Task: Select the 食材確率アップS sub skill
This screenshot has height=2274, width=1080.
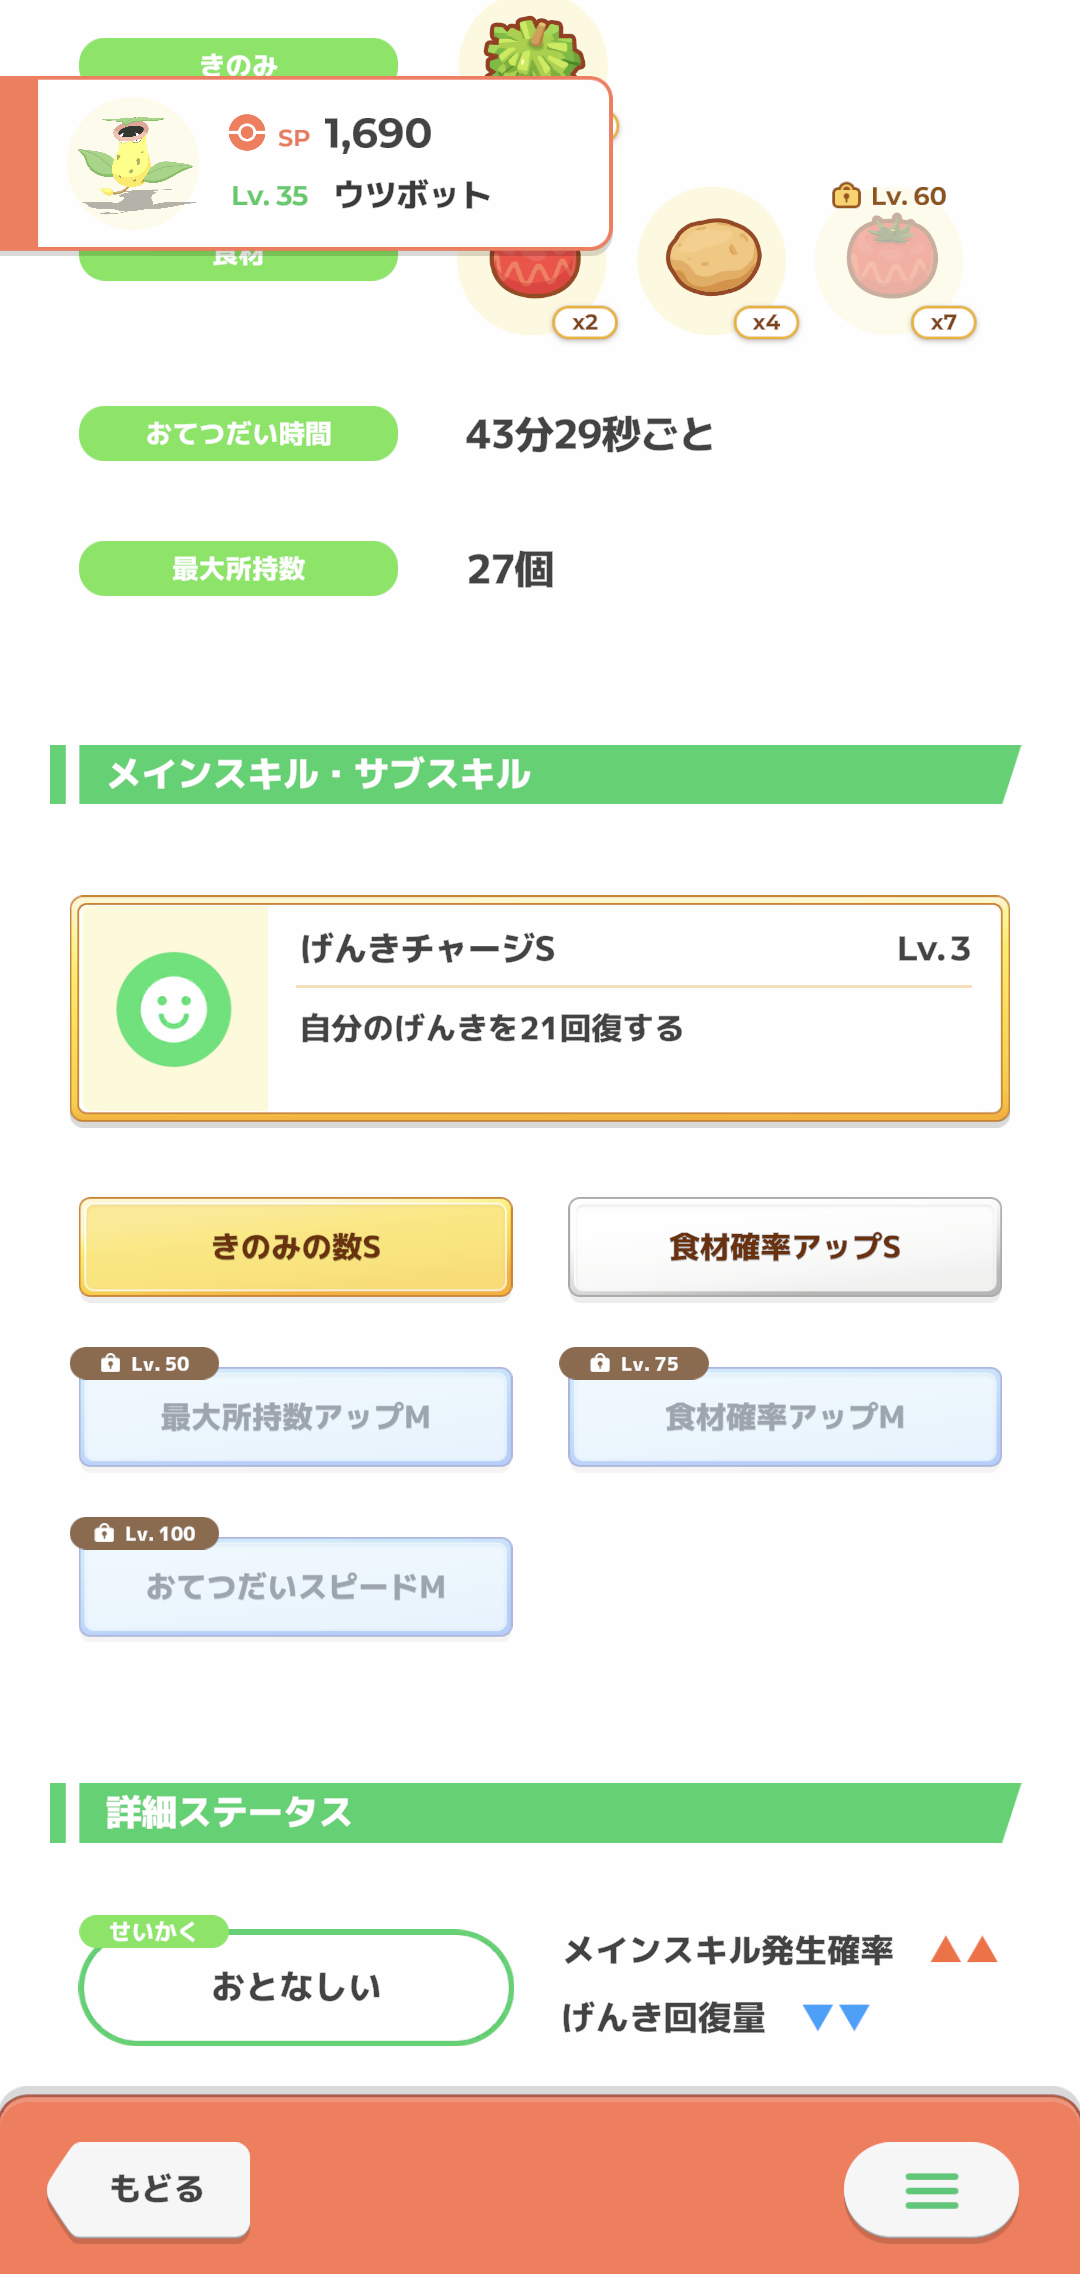Action: tap(785, 1246)
